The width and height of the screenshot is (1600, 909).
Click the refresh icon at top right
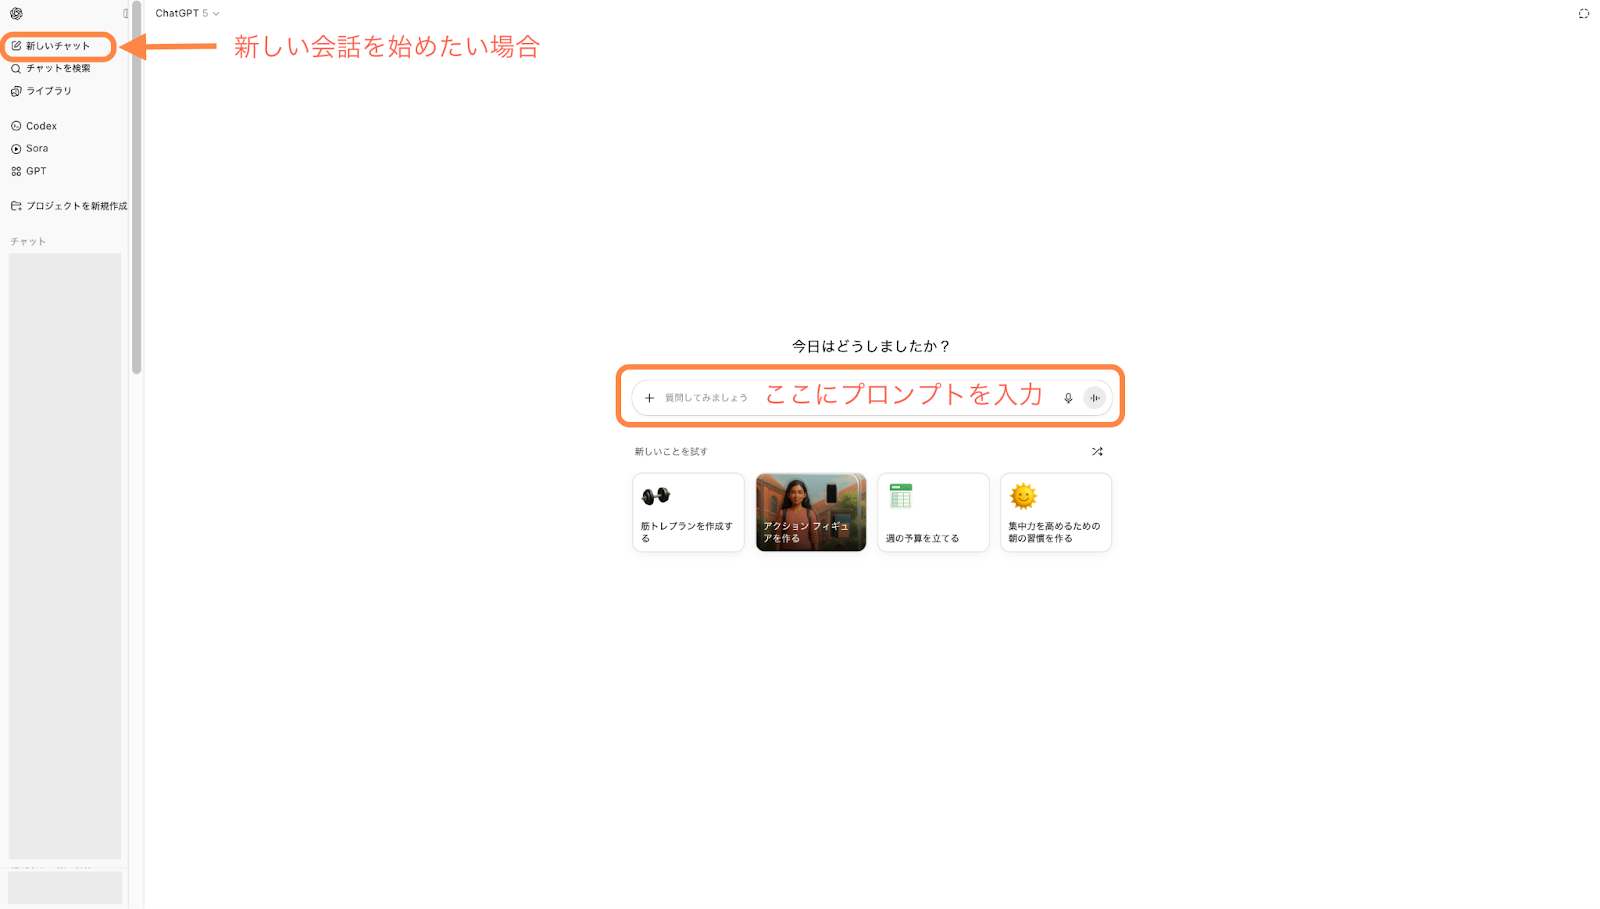coord(1584,14)
